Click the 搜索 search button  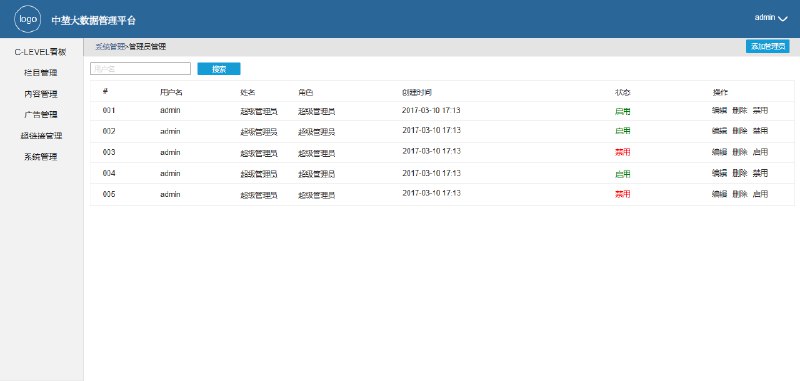(x=219, y=69)
